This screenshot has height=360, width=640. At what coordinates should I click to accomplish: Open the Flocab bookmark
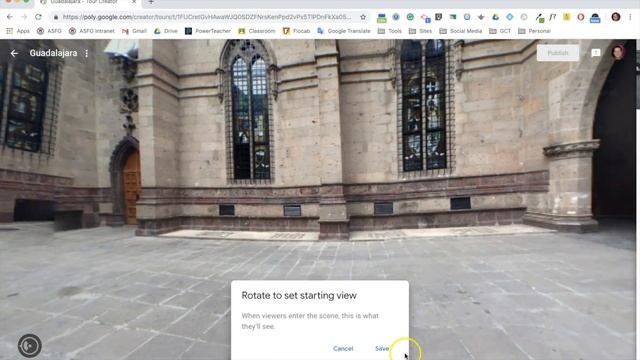coord(296,31)
